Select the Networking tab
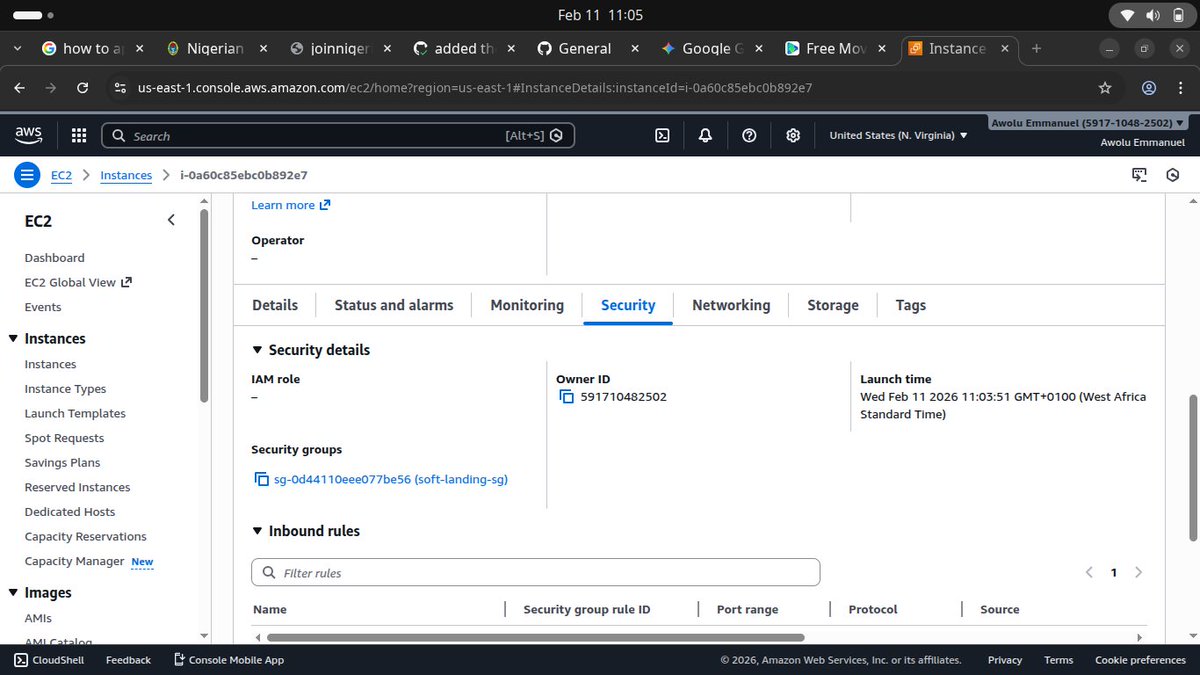1200x675 pixels. tap(731, 306)
